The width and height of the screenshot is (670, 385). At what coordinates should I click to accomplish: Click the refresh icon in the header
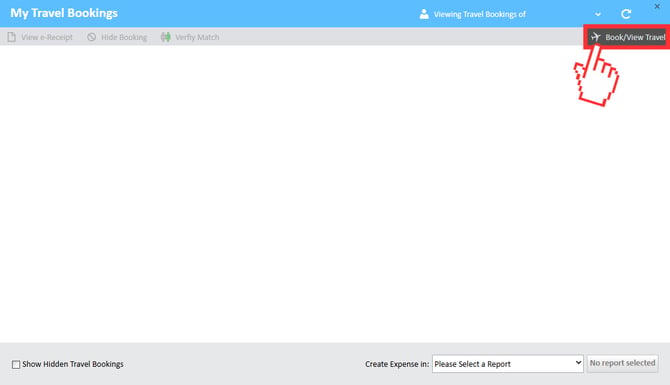pyautogui.click(x=626, y=14)
